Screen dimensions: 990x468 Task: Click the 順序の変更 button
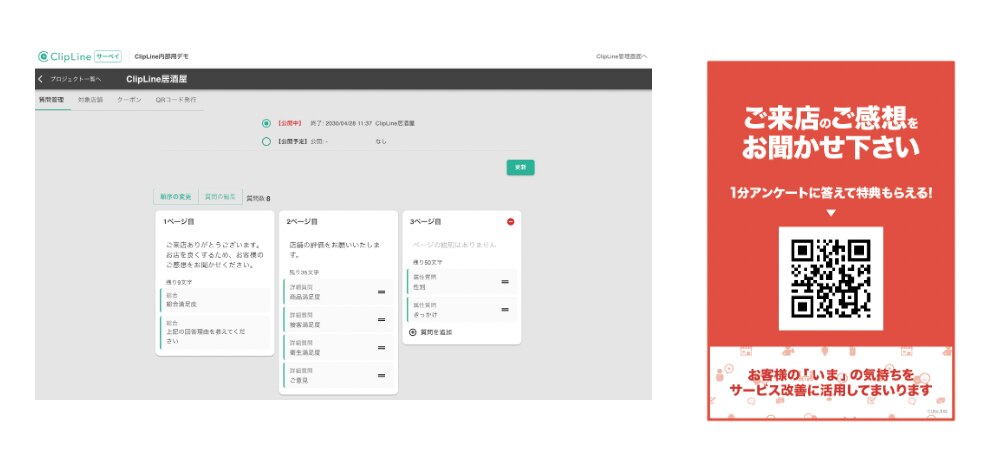176,196
